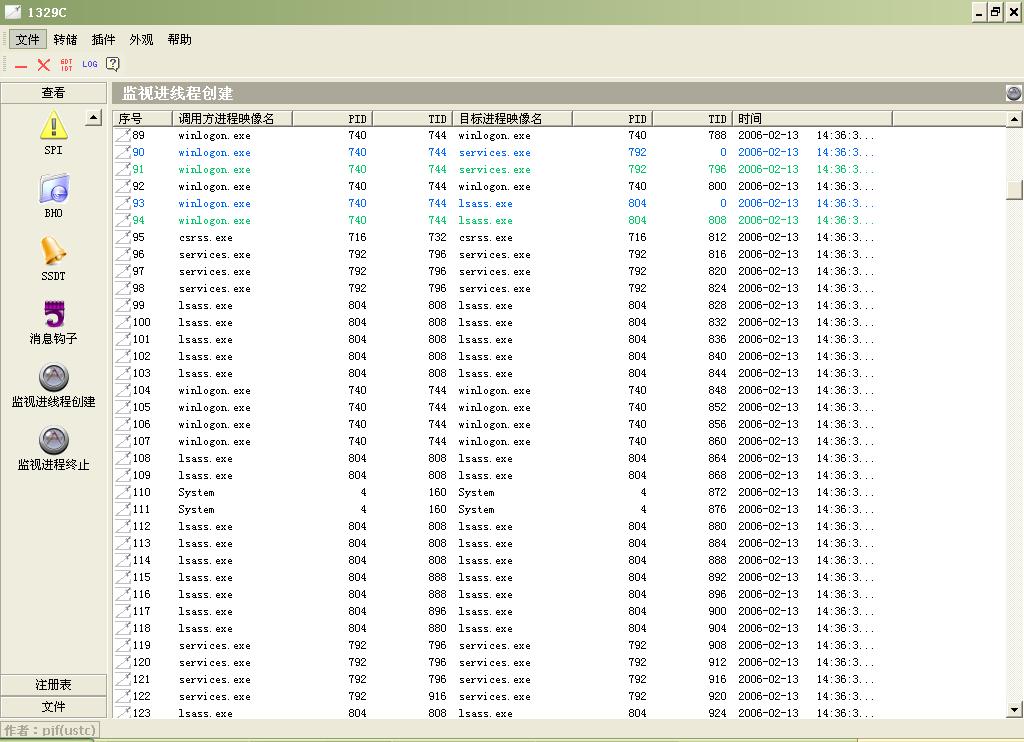The width and height of the screenshot is (1024, 742).
Task: Open the 帮助 menu
Action: 179,40
